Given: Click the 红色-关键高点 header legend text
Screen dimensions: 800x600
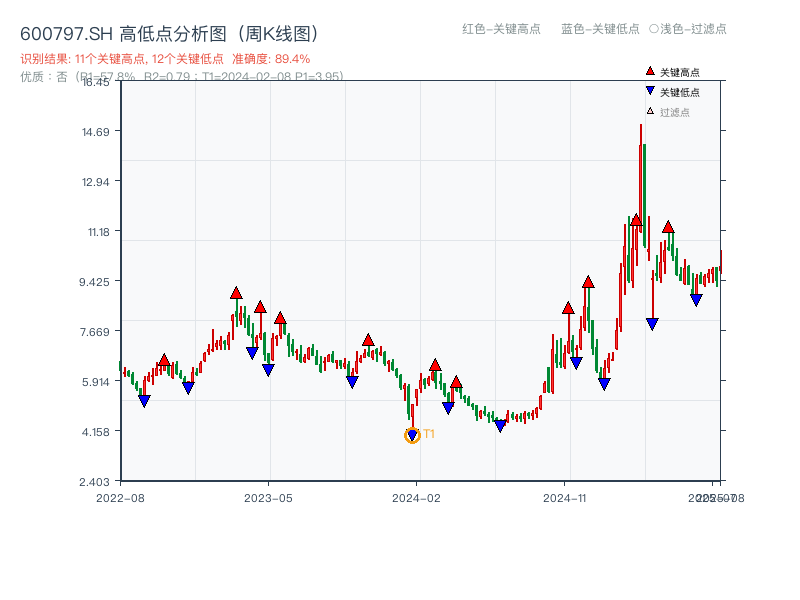Looking at the screenshot, I should 501,29.
